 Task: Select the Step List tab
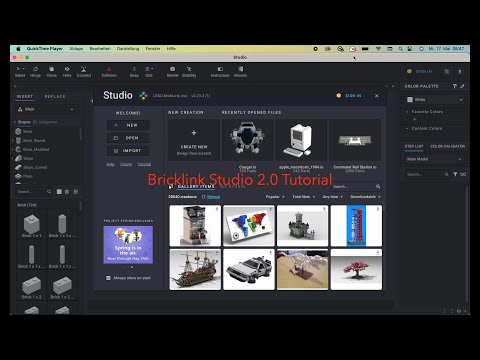pos(414,146)
